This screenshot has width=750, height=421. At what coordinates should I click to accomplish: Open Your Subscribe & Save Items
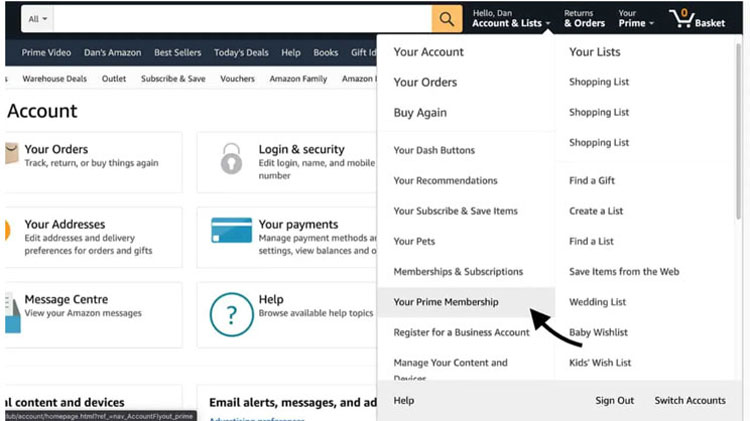455,211
